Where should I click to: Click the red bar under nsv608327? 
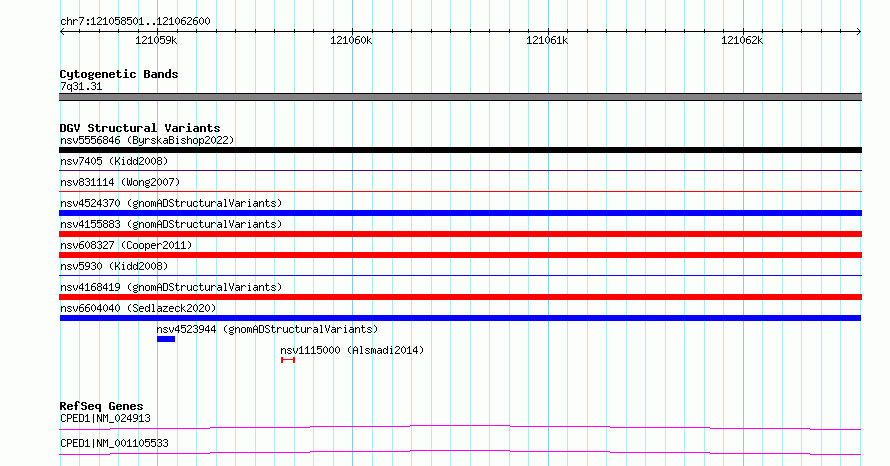(x=460, y=255)
